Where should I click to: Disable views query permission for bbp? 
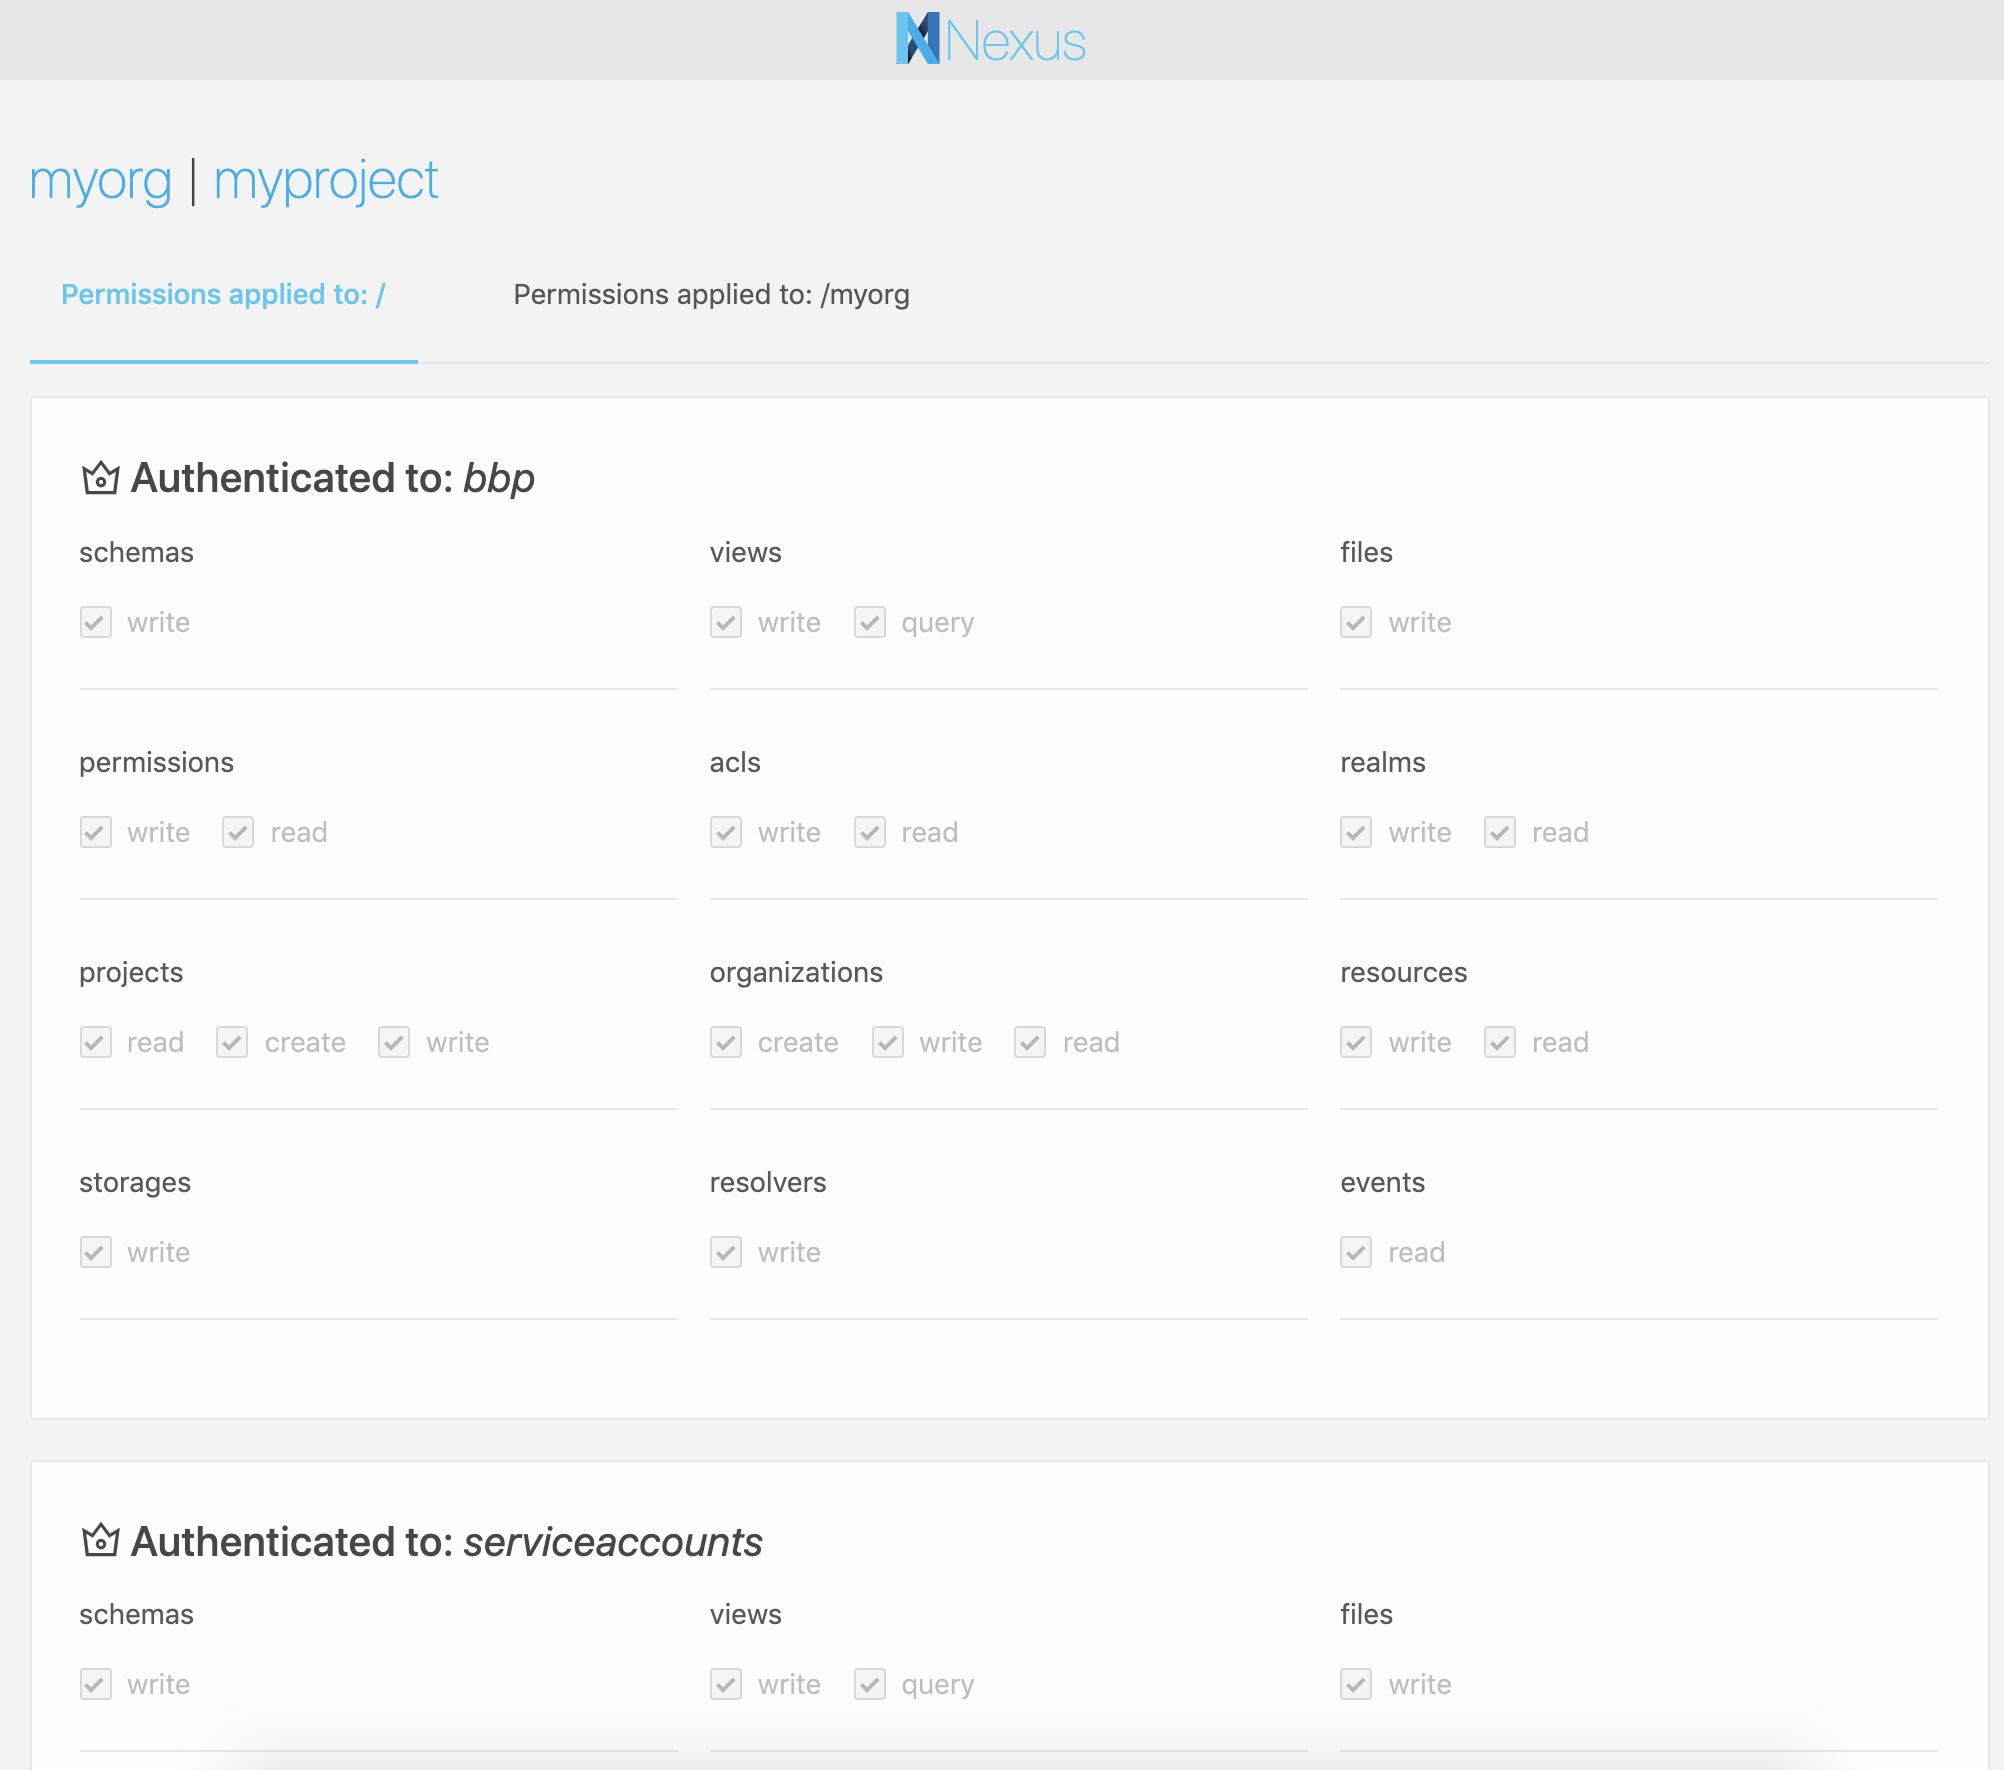(x=870, y=622)
